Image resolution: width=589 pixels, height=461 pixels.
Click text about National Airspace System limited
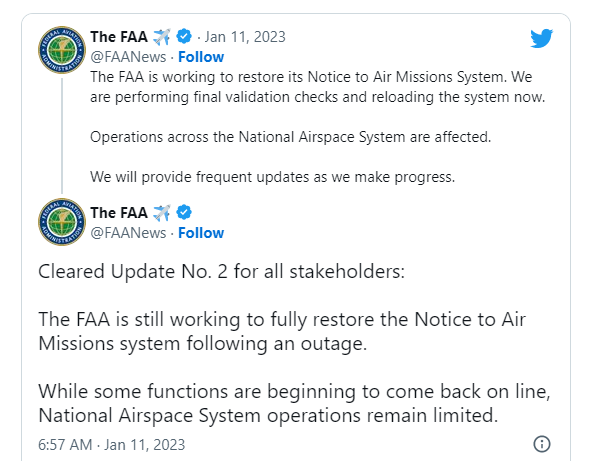294,404
